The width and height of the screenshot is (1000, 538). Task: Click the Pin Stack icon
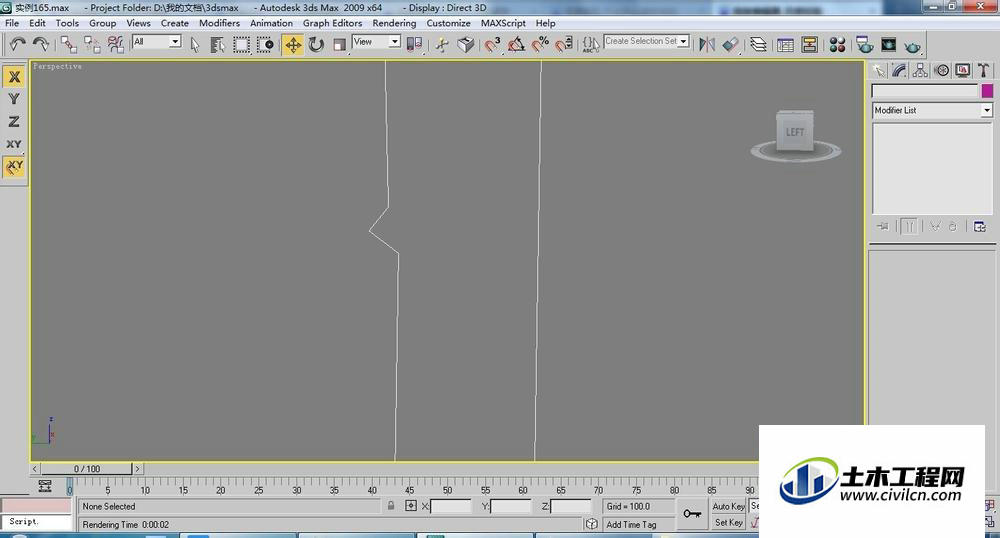[x=883, y=226]
